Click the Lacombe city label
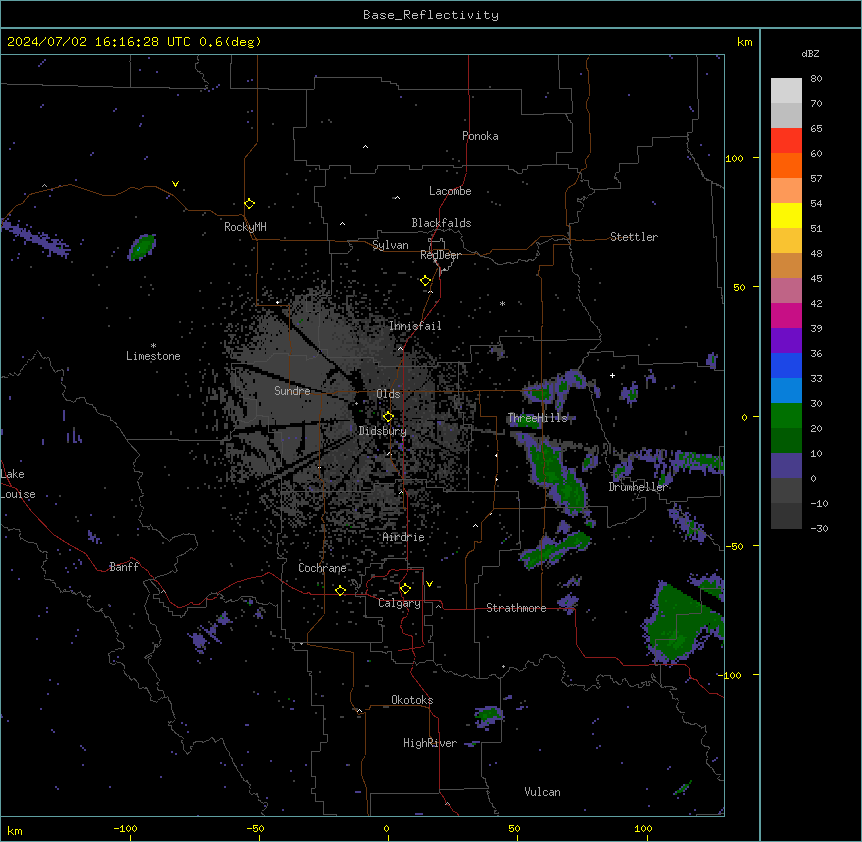 [x=450, y=191]
